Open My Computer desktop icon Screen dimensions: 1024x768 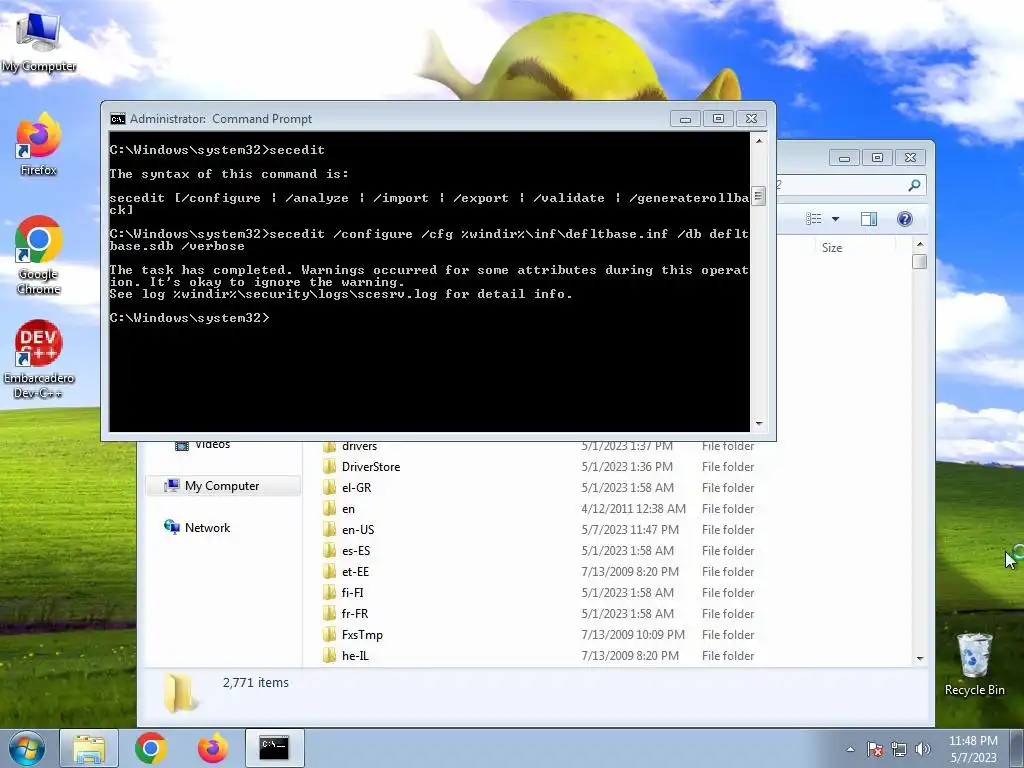tap(39, 42)
